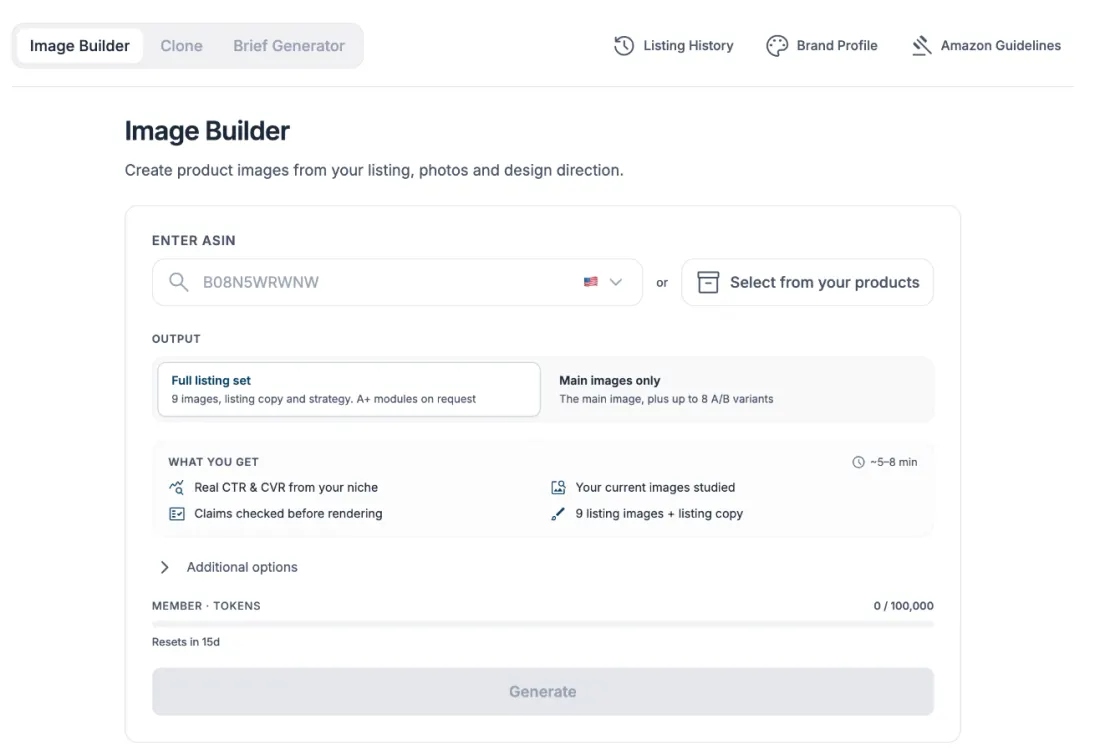The image size is (1100, 751).
Task: Open the marketplace country dropdown chevron
Action: (616, 282)
